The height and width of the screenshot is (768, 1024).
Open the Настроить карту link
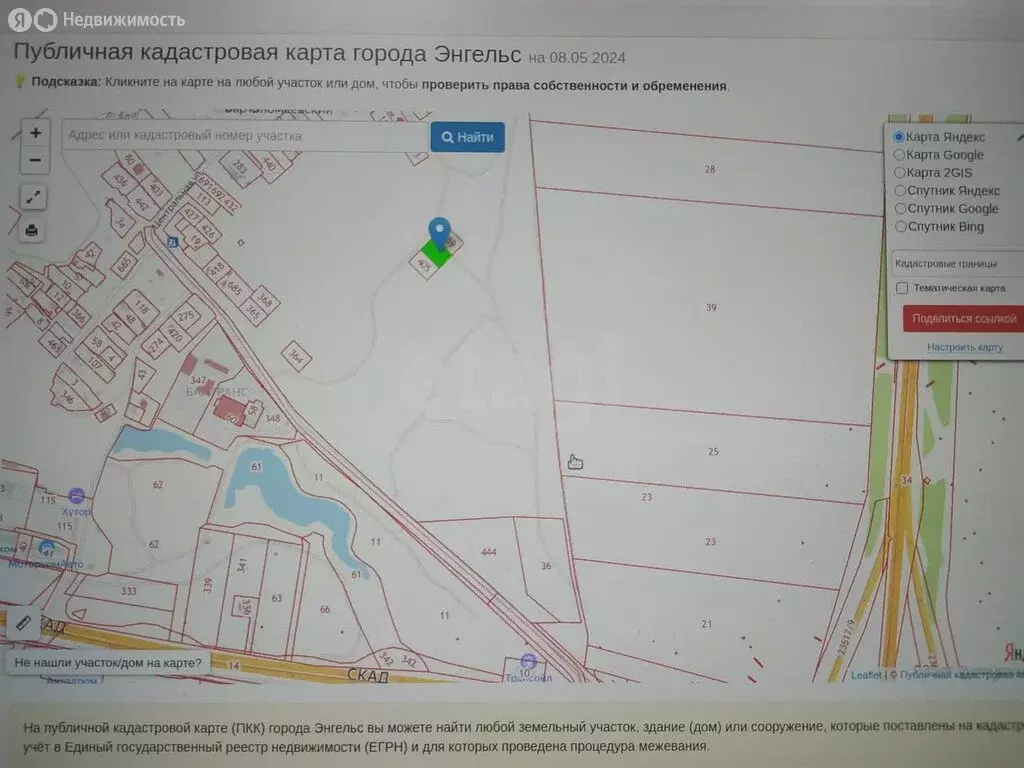965,347
